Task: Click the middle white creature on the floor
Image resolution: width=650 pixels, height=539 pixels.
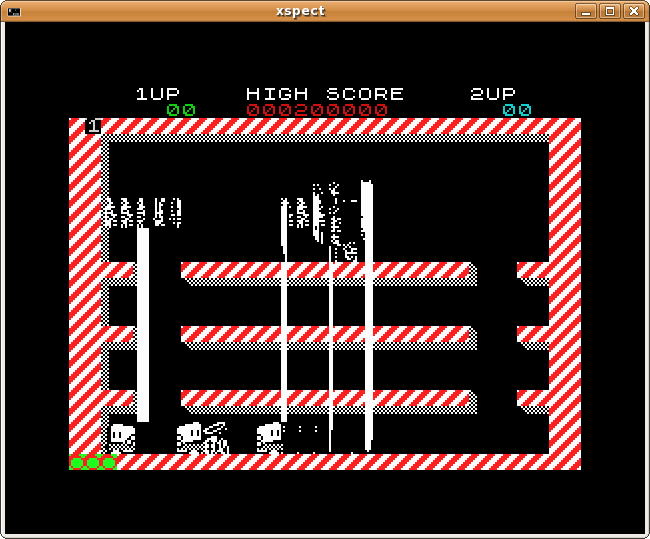Action: coord(189,437)
